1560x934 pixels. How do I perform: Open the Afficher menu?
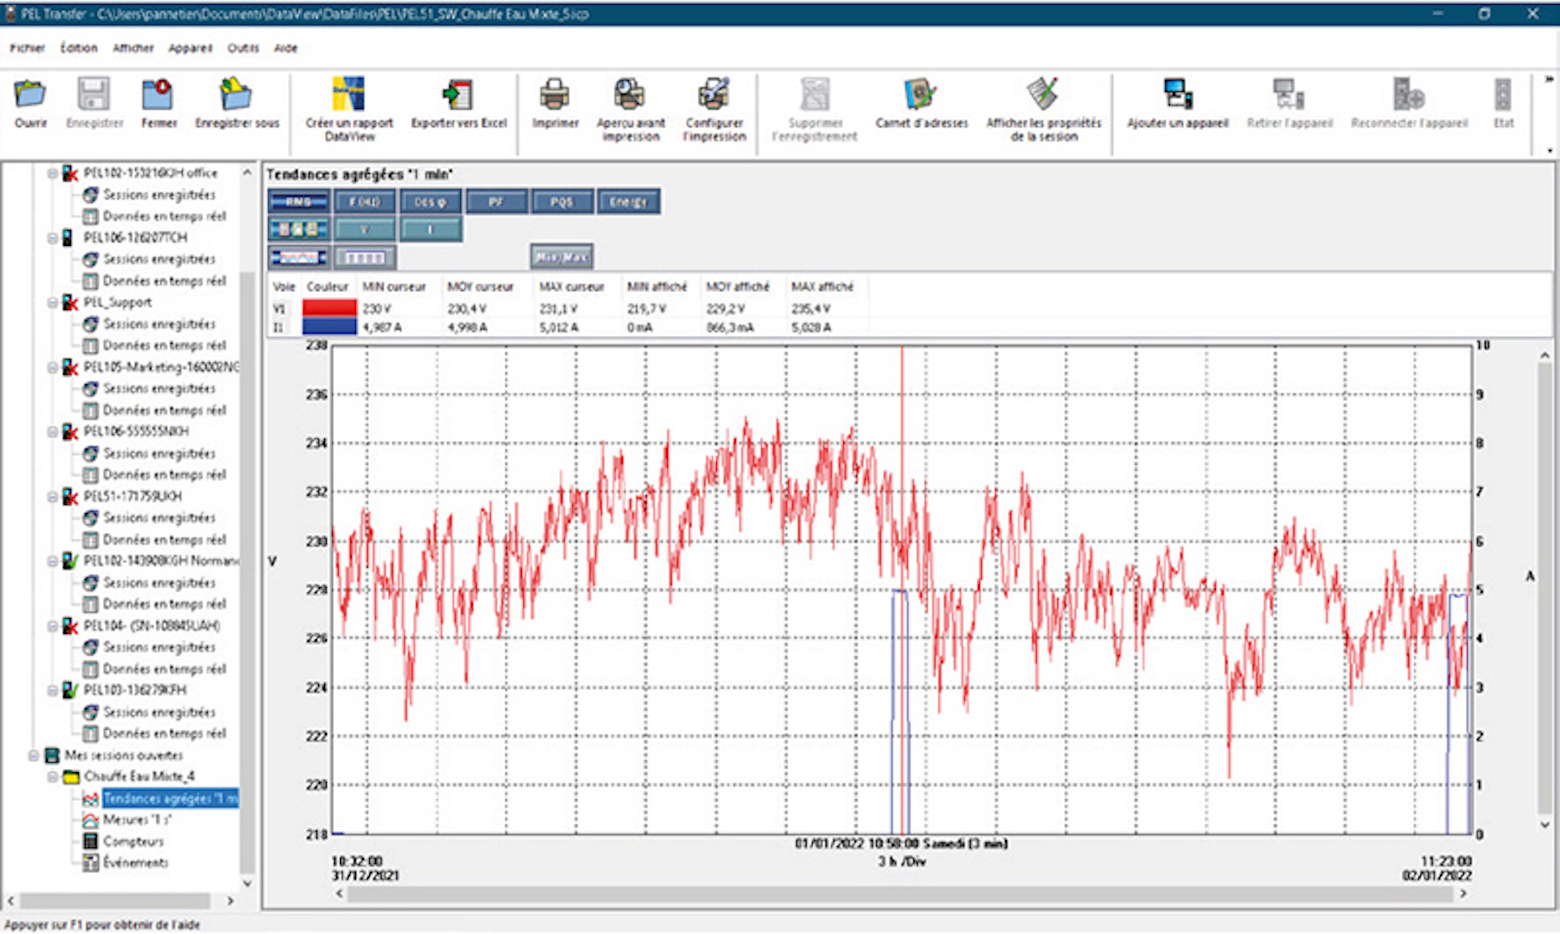(x=133, y=48)
